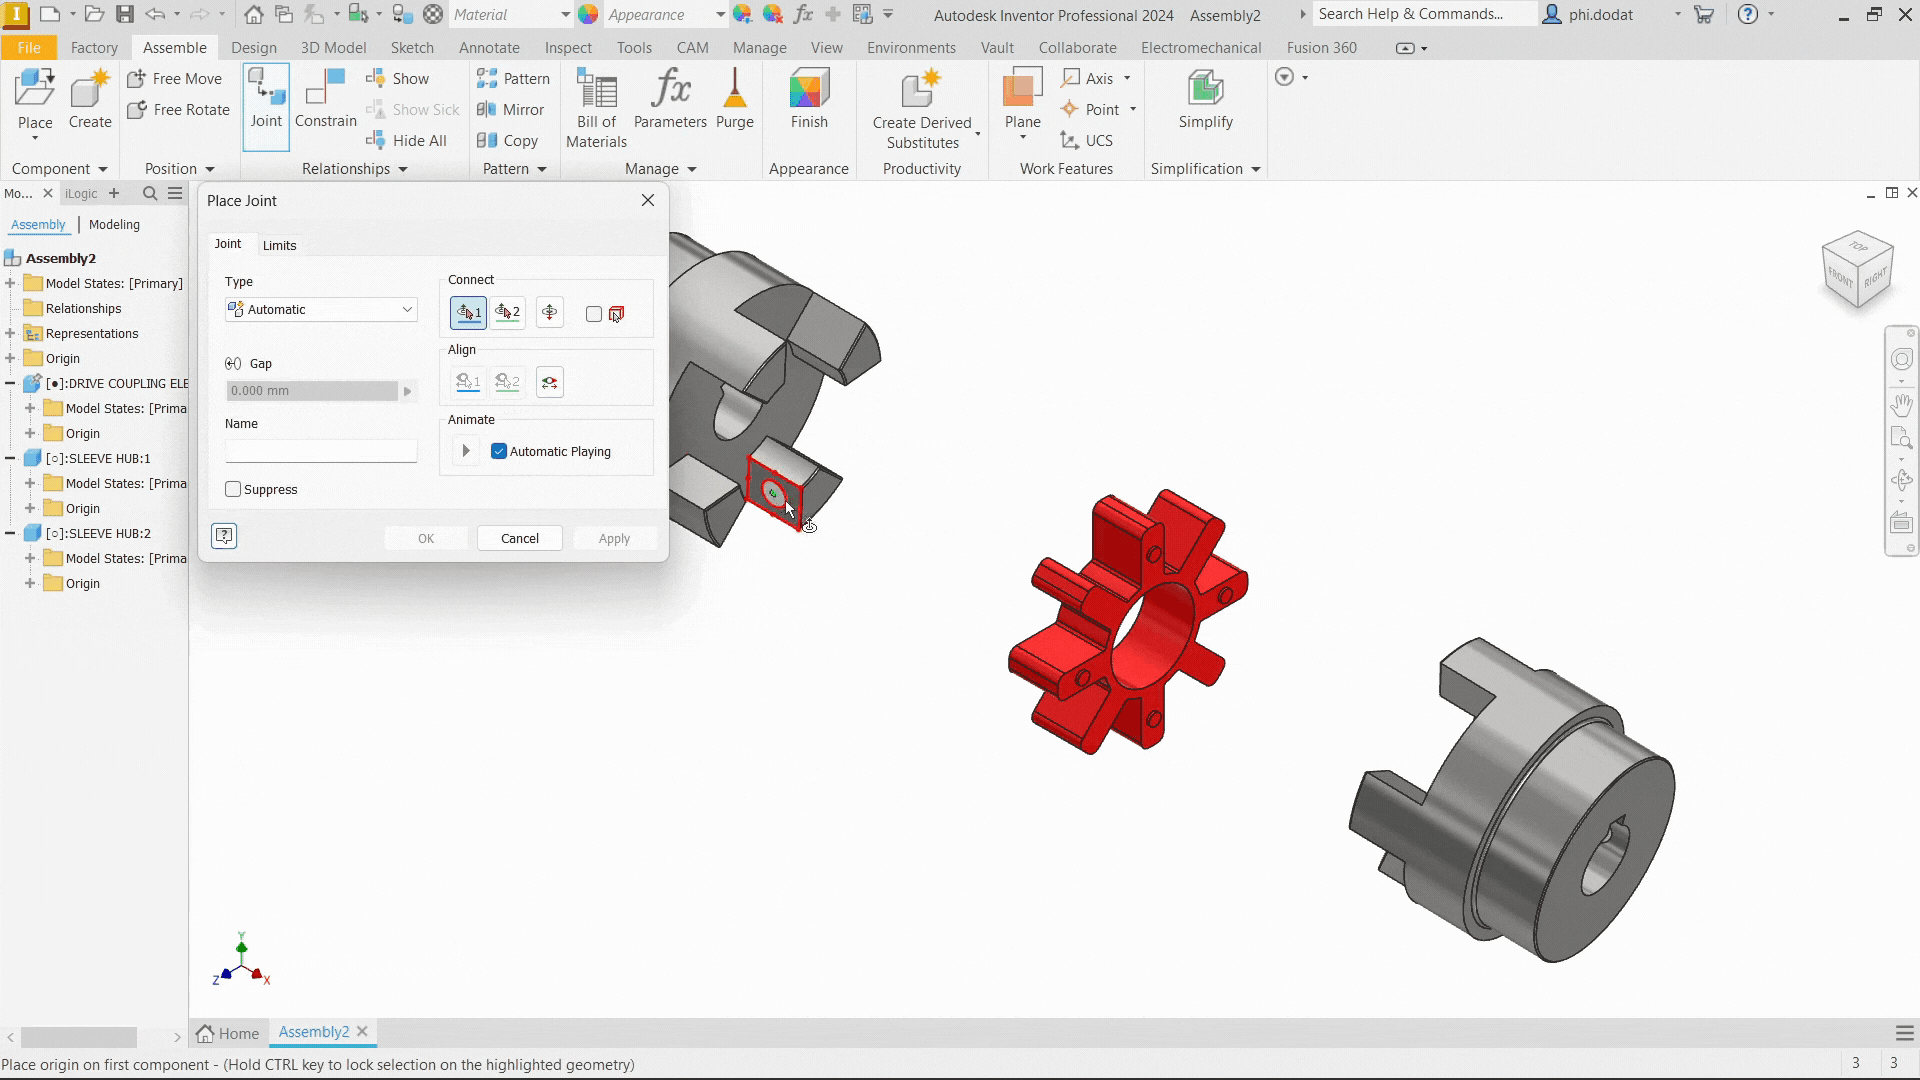Tick the checkbox in Connect group

594,314
